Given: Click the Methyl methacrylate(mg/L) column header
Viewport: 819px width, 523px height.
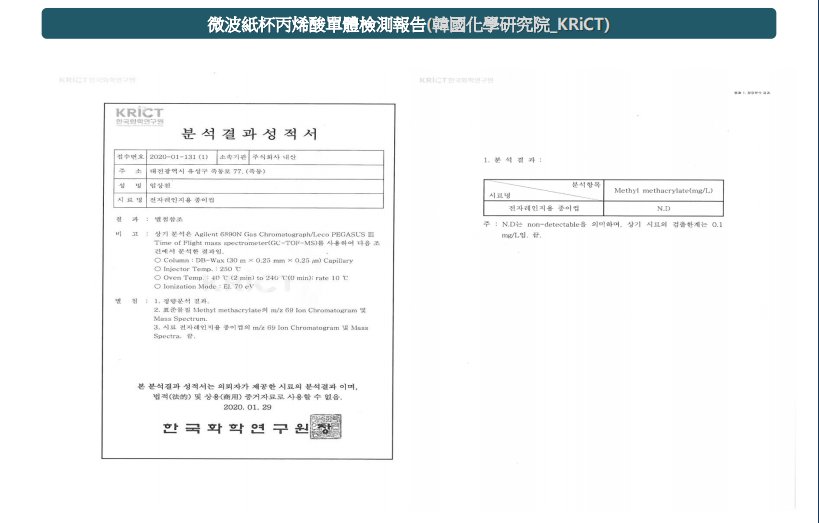Looking at the screenshot, I should point(663,191).
